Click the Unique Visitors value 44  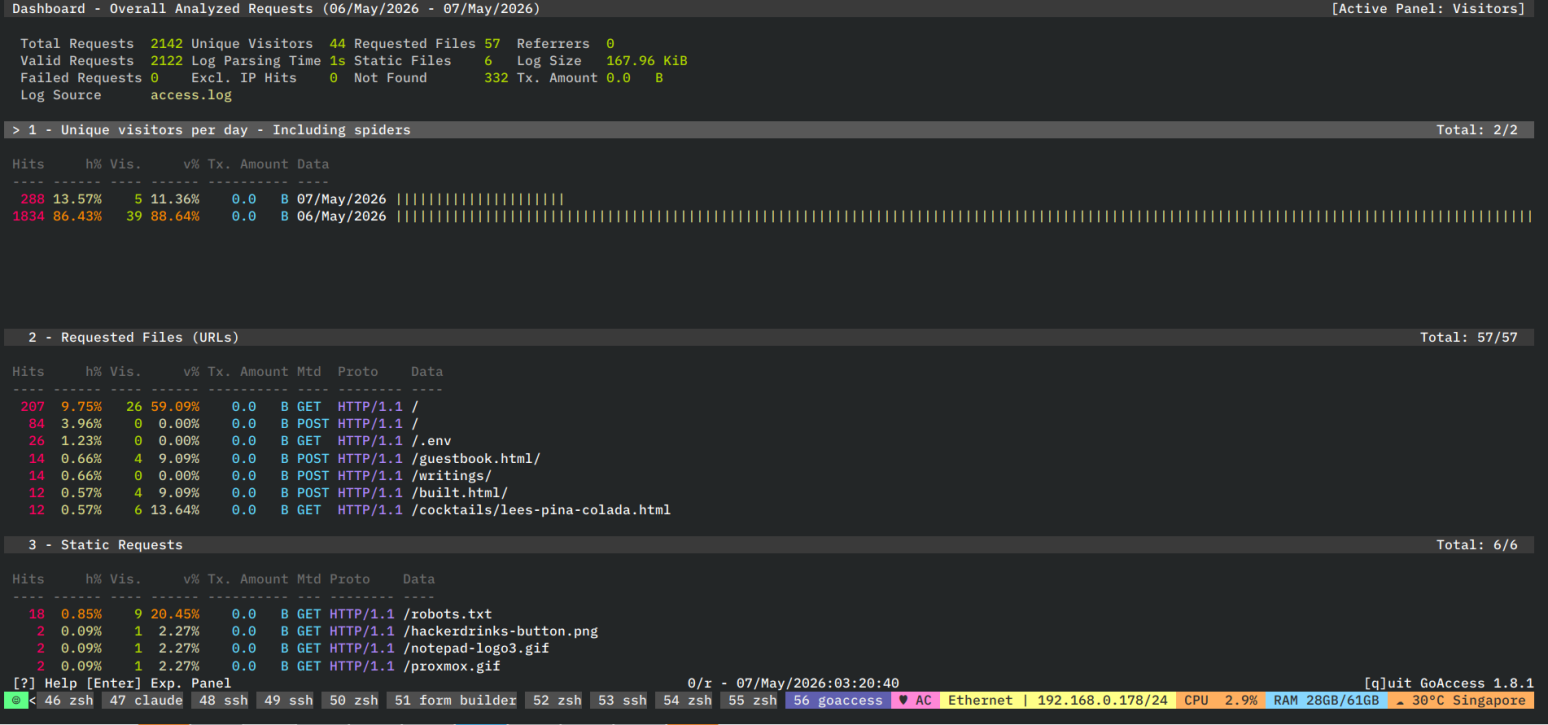point(337,44)
